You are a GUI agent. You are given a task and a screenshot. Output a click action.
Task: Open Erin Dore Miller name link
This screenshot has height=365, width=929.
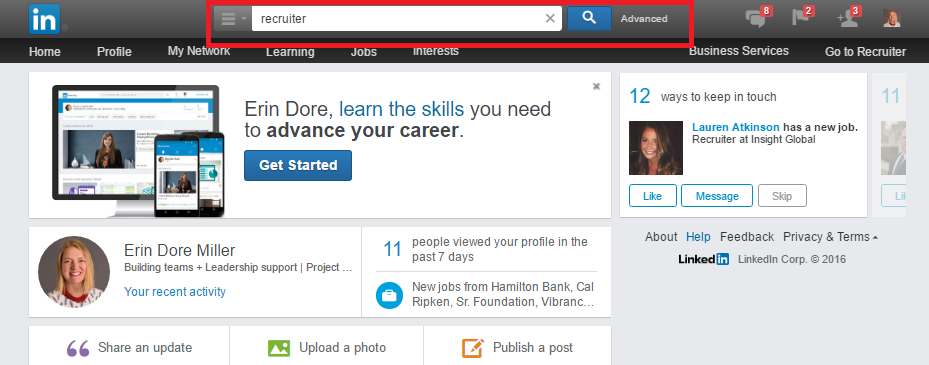point(180,250)
